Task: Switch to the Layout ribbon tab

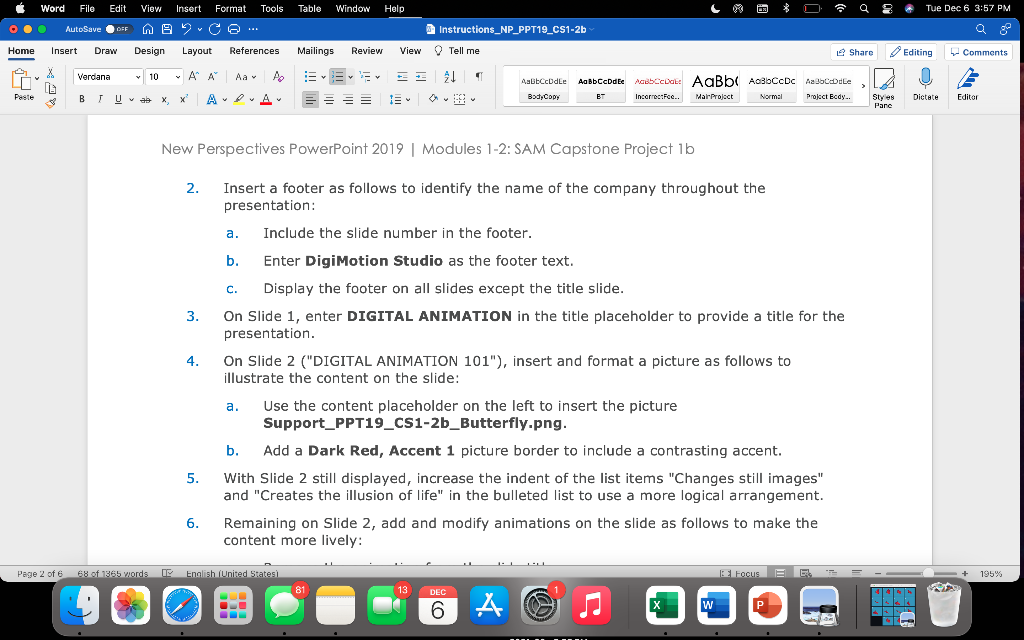Action: pos(197,51)
